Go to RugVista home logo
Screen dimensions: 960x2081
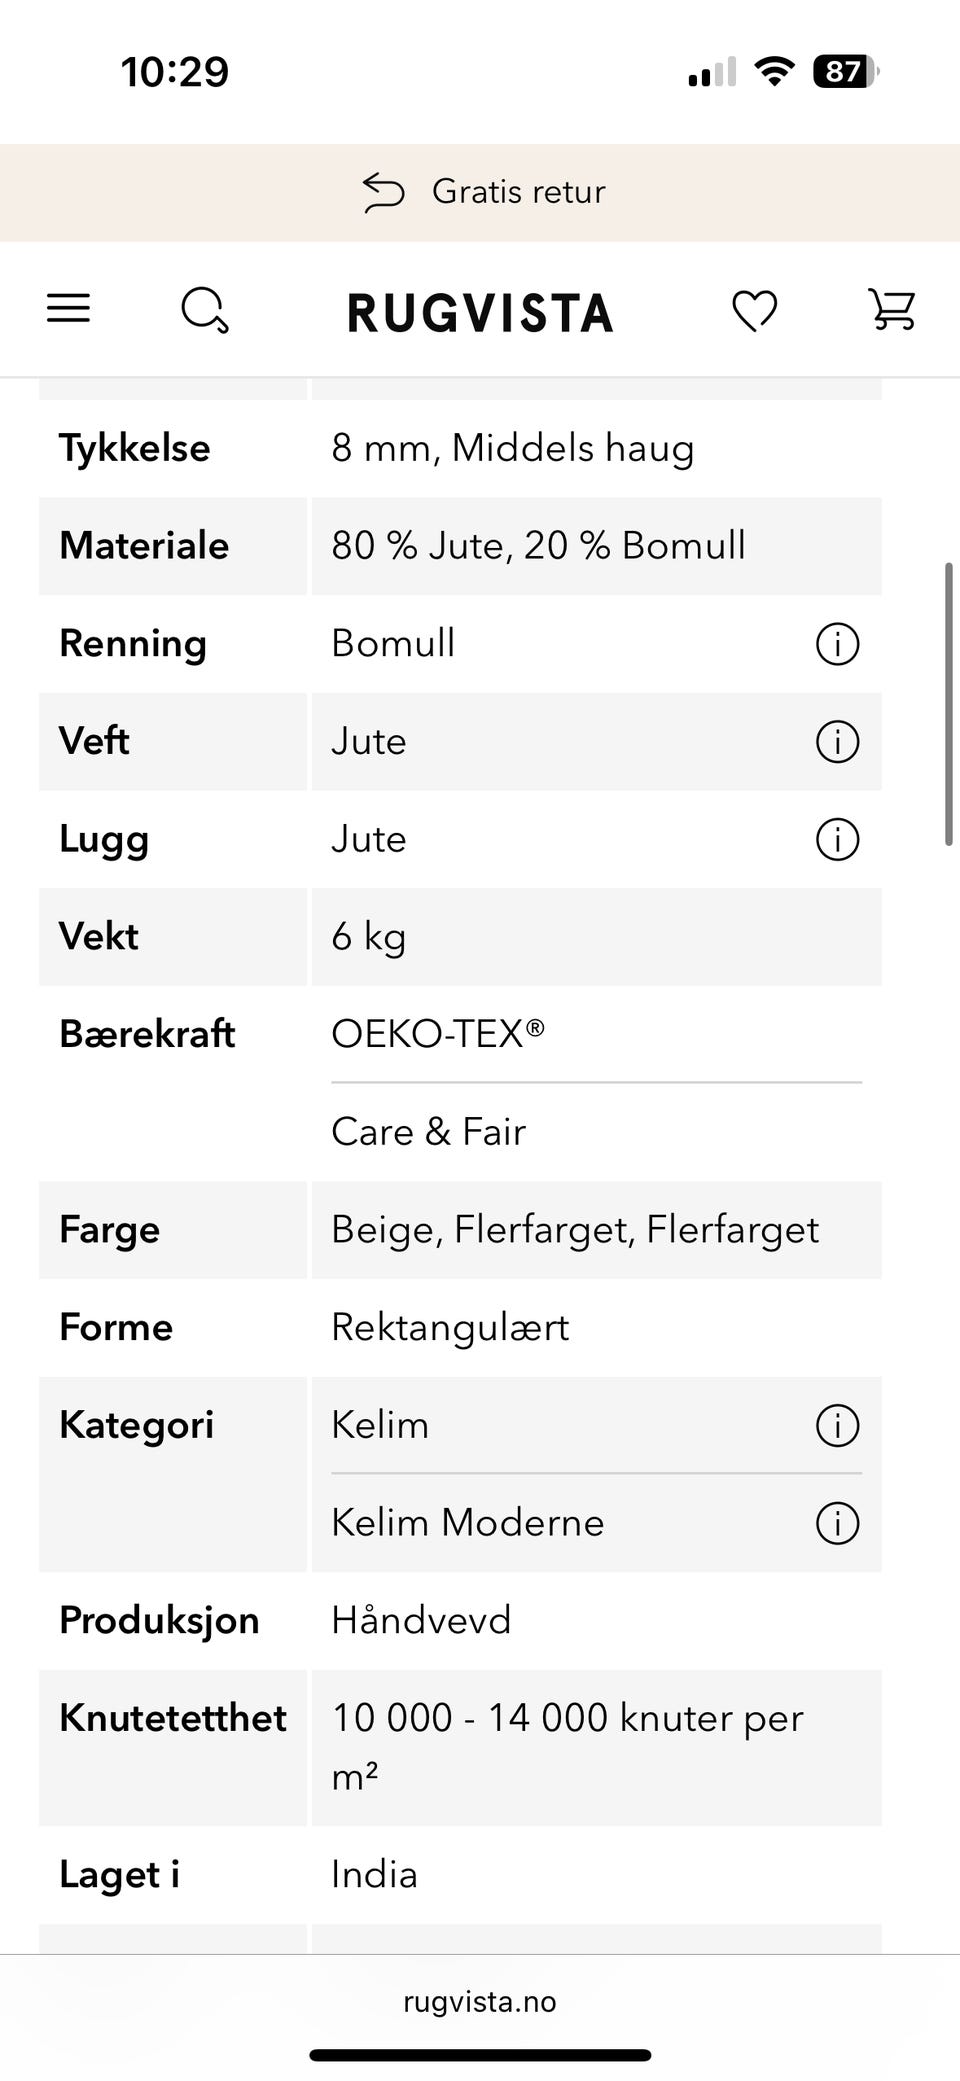(480, 312)
